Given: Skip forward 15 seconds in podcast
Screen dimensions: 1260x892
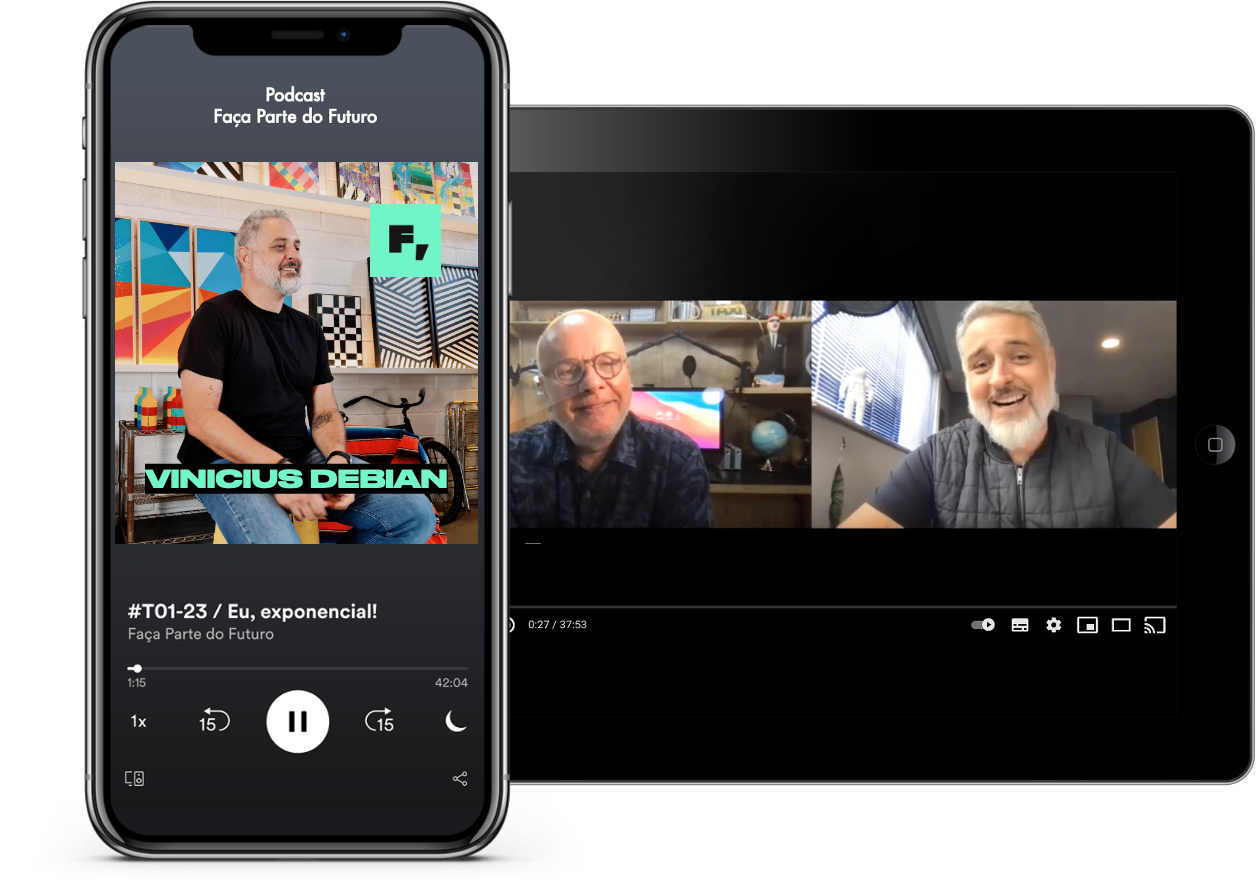Looking at the screenshot, I should 380,721.
